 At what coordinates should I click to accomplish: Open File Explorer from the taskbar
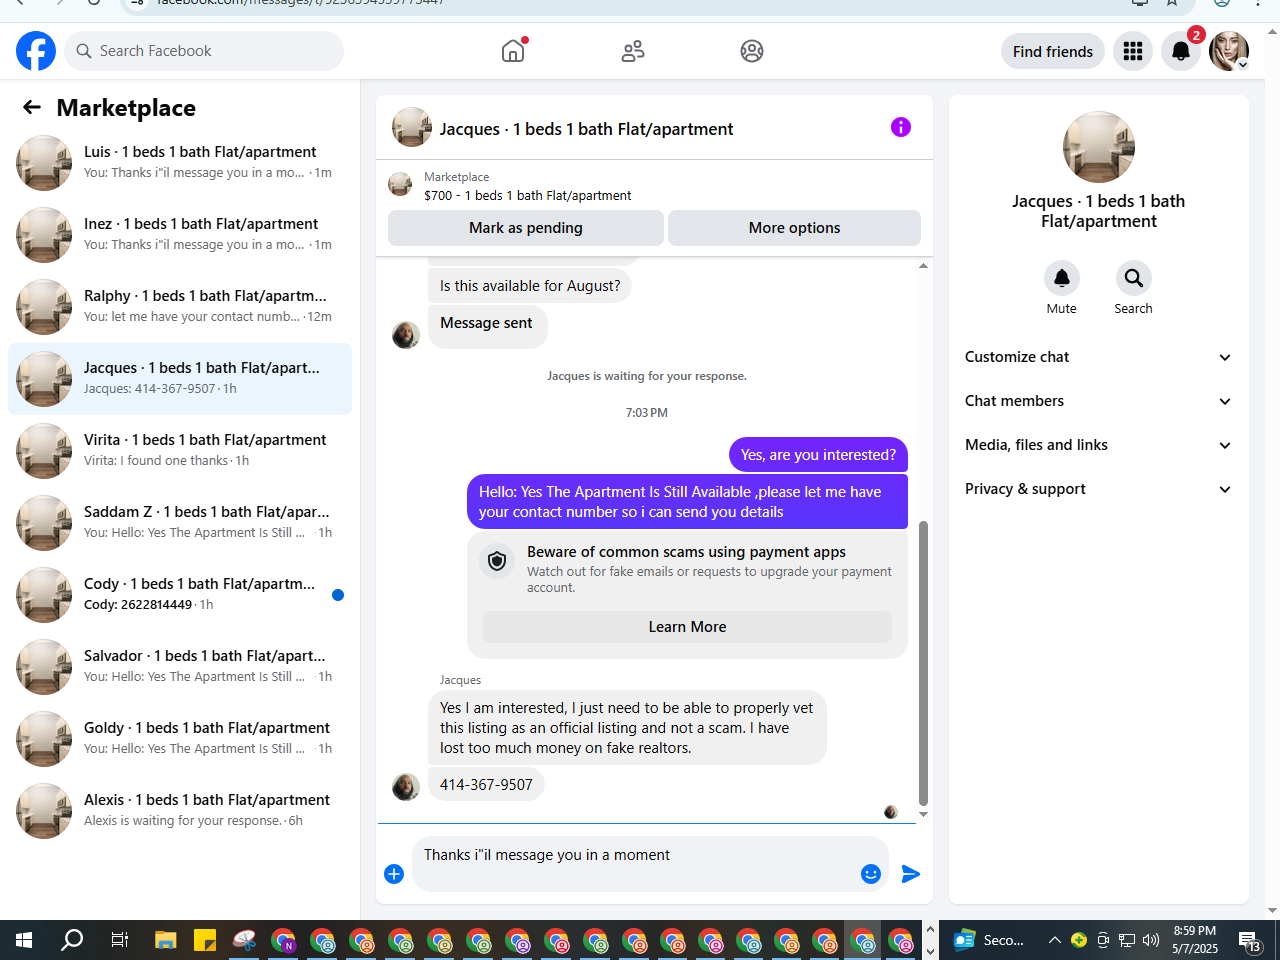pos(166,940)
